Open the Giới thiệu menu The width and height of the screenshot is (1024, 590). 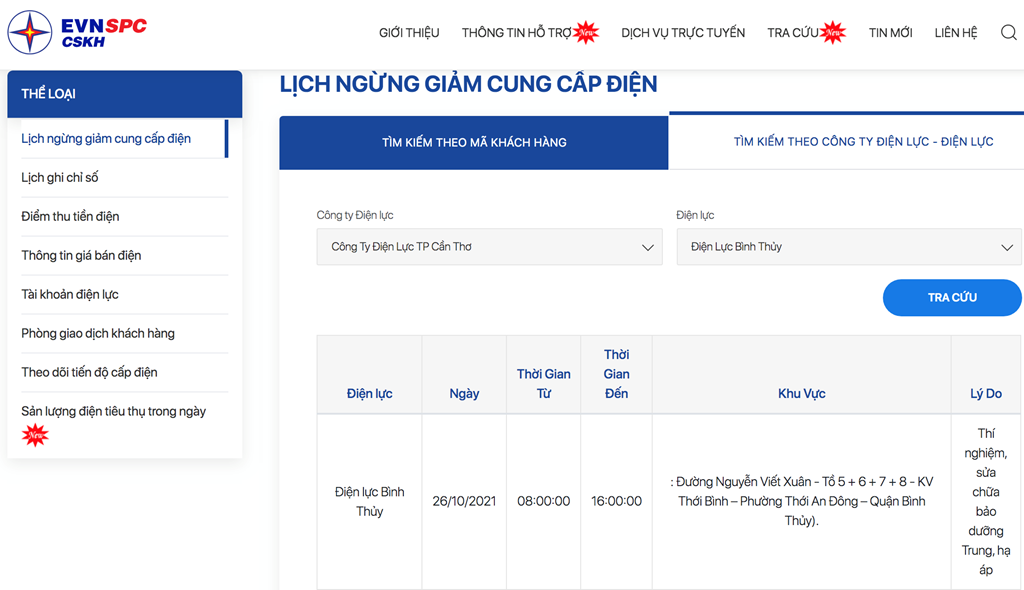click(409, 33)
